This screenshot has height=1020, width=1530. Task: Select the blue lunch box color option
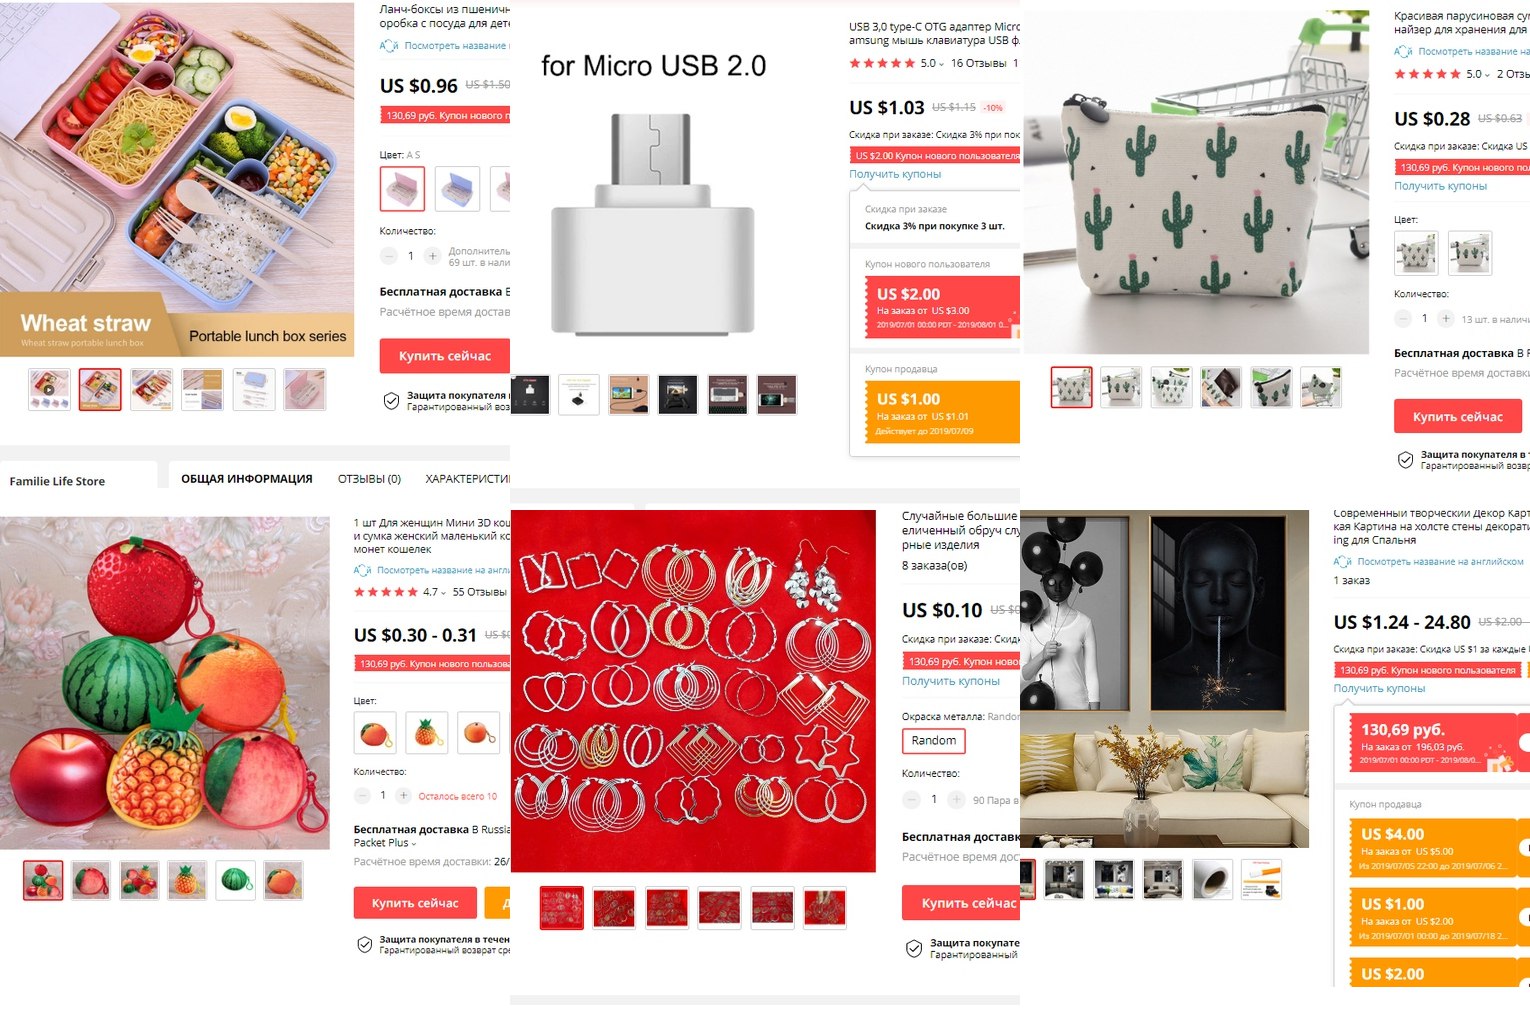point(457,189)
